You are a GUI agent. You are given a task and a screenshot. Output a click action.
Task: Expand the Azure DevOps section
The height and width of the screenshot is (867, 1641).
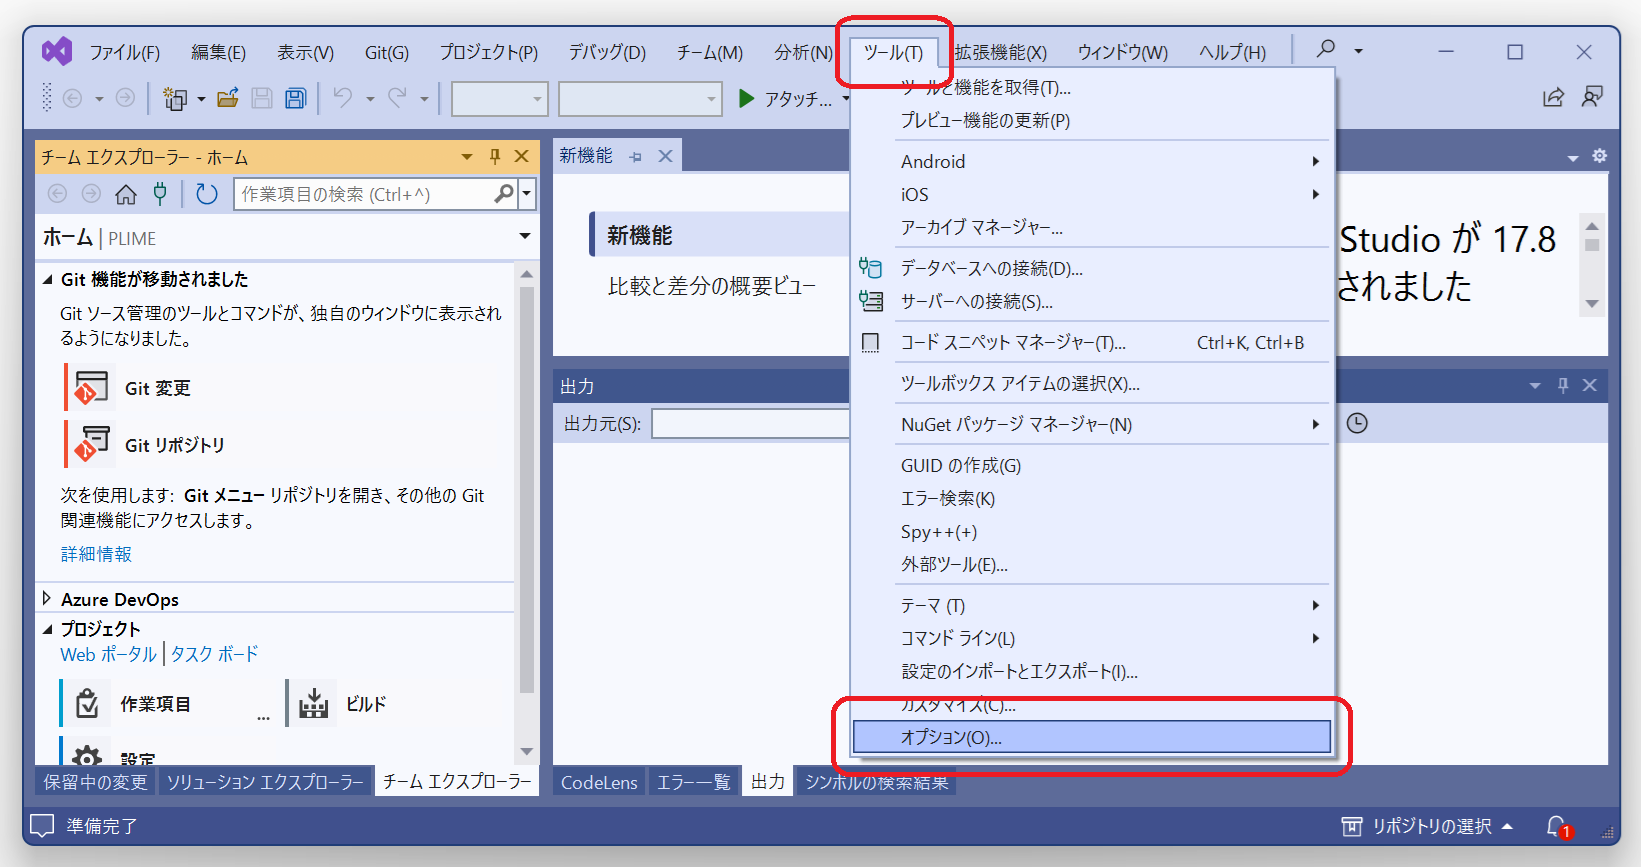point(47,599)
